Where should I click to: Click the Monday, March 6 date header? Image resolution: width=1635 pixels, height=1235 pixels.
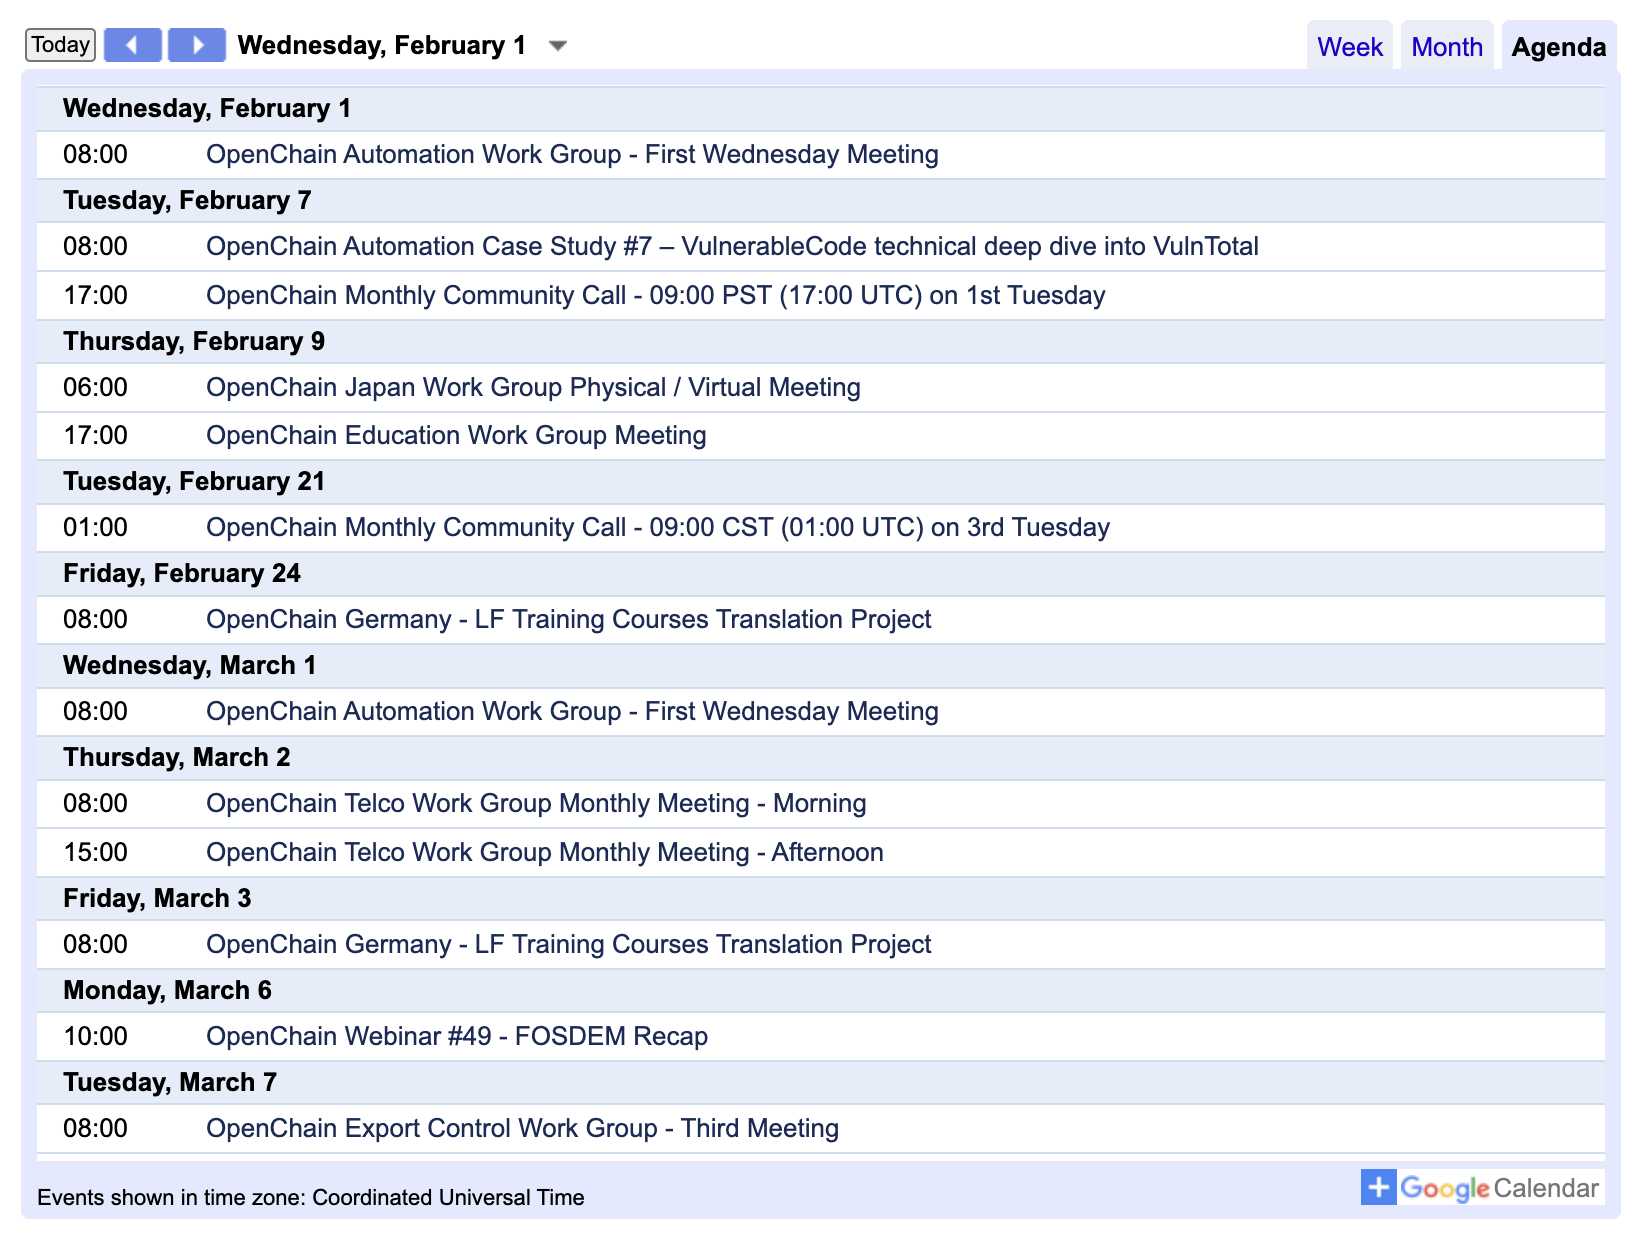click(x=821, y=991)
